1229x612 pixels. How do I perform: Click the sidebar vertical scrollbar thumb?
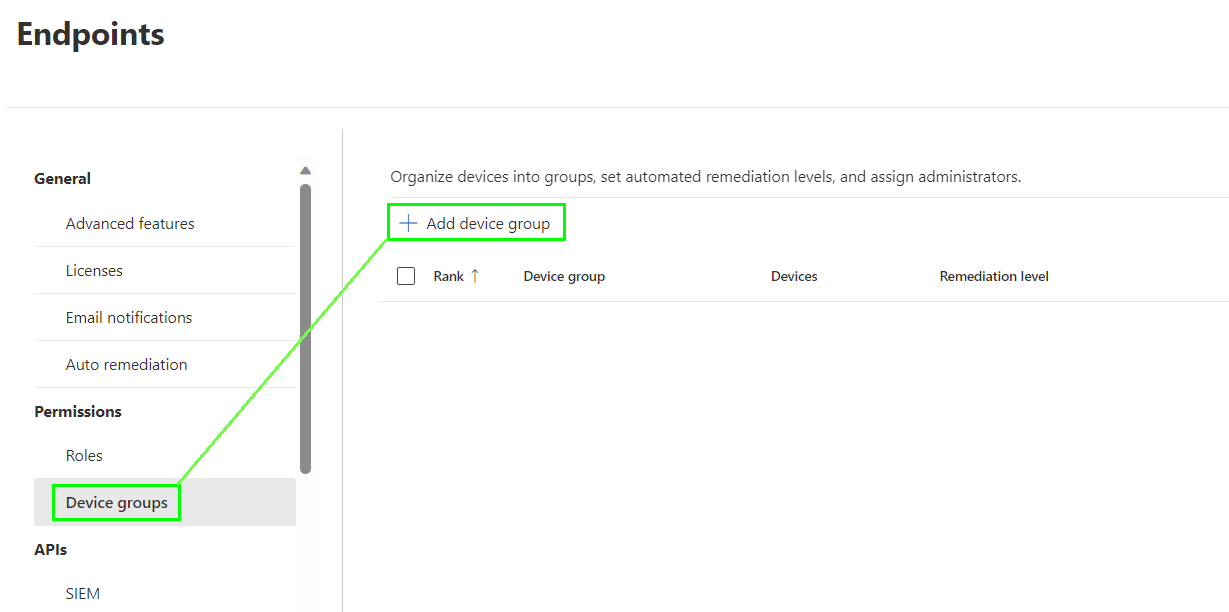[306, 328]
